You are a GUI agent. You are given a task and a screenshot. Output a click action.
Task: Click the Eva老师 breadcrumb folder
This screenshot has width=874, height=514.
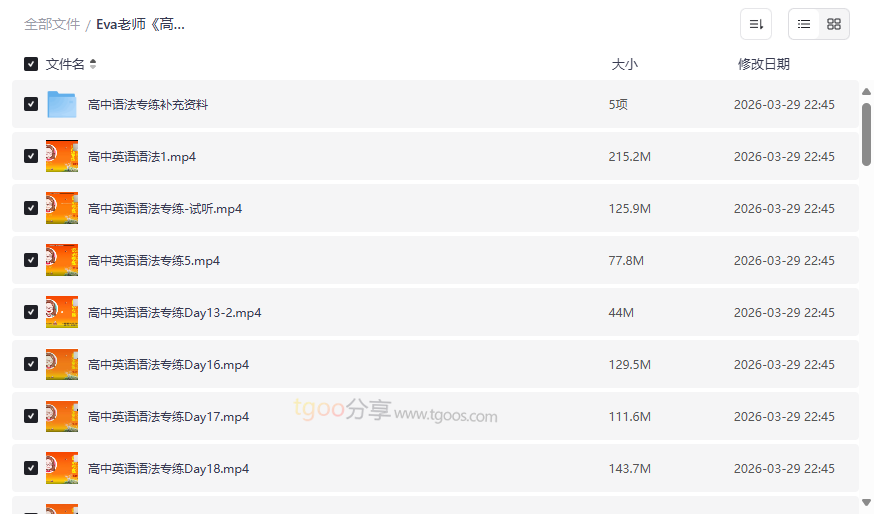coord(140,24)
